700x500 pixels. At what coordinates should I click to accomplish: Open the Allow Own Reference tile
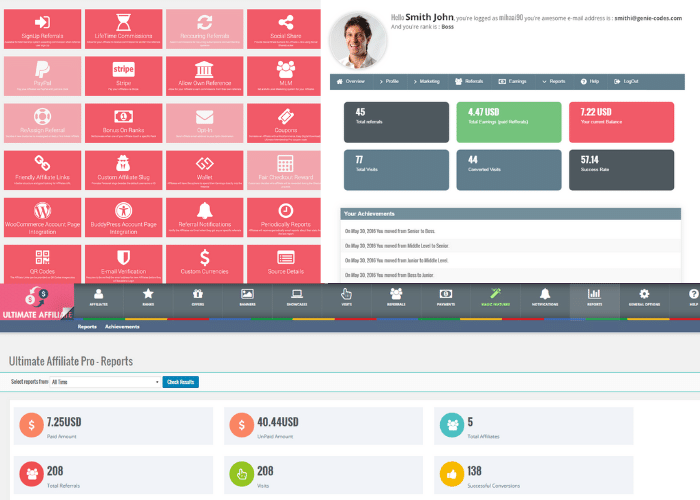(204, 76)
